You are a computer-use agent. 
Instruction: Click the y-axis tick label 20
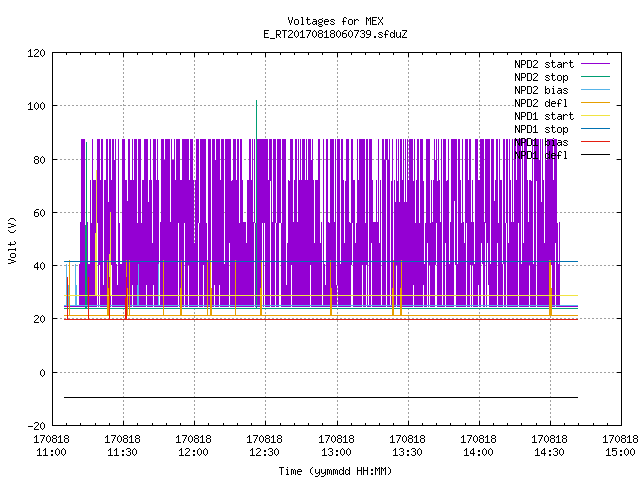click(39, 319)
